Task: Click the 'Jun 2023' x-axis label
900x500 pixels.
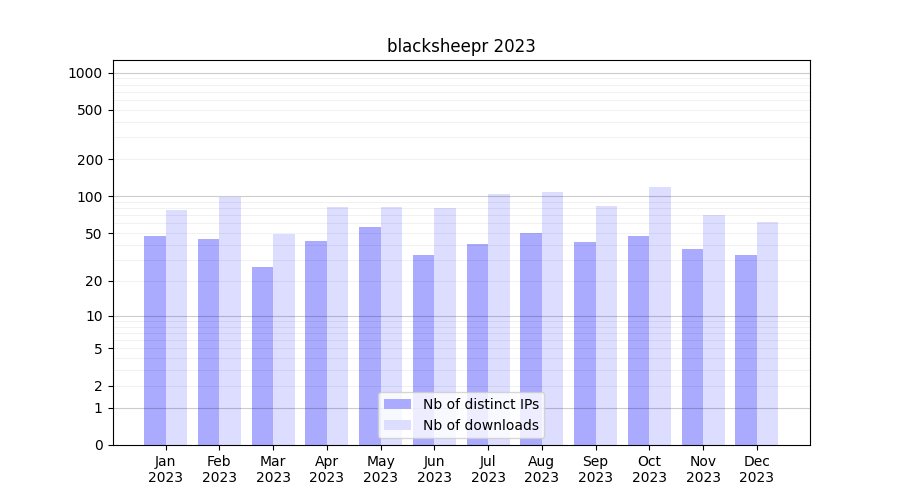Action: tap(434, 469)
